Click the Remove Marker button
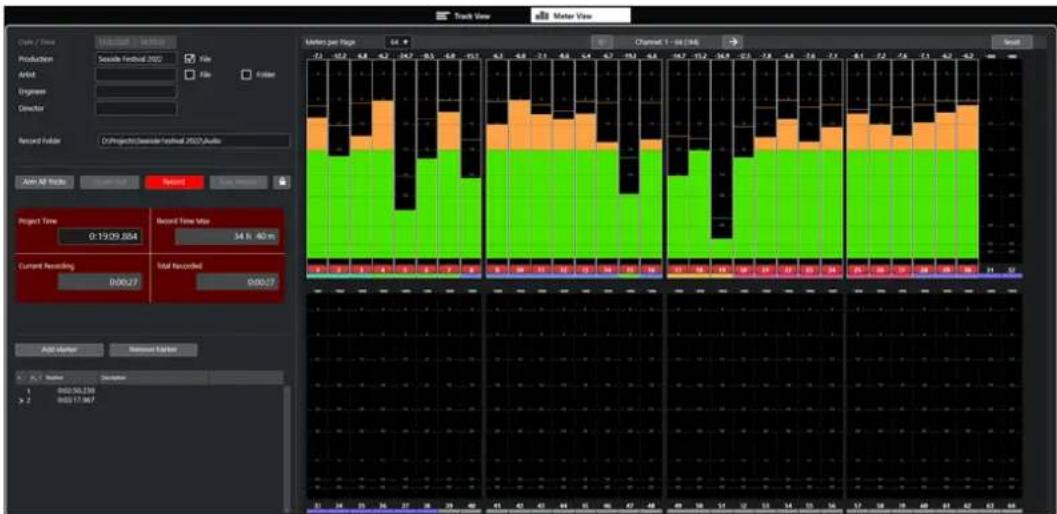The height and width of the screenshot is (514, 1057). click(154, 349)
